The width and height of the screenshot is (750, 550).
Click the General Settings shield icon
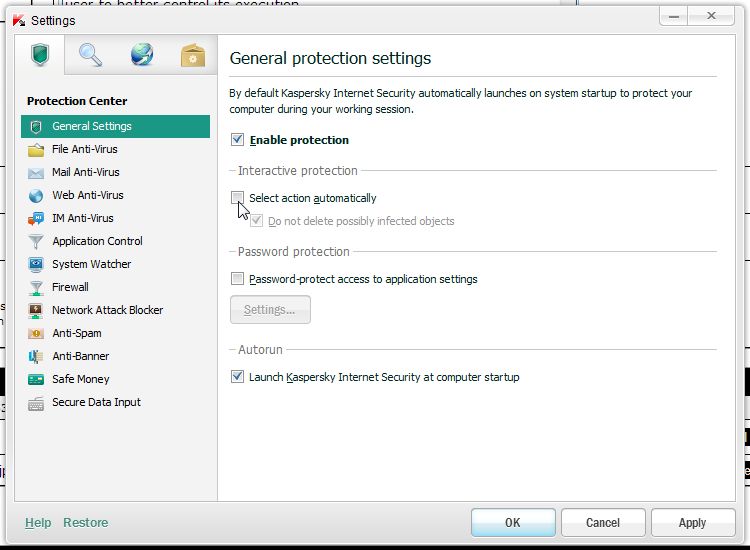tap(36, 127)
